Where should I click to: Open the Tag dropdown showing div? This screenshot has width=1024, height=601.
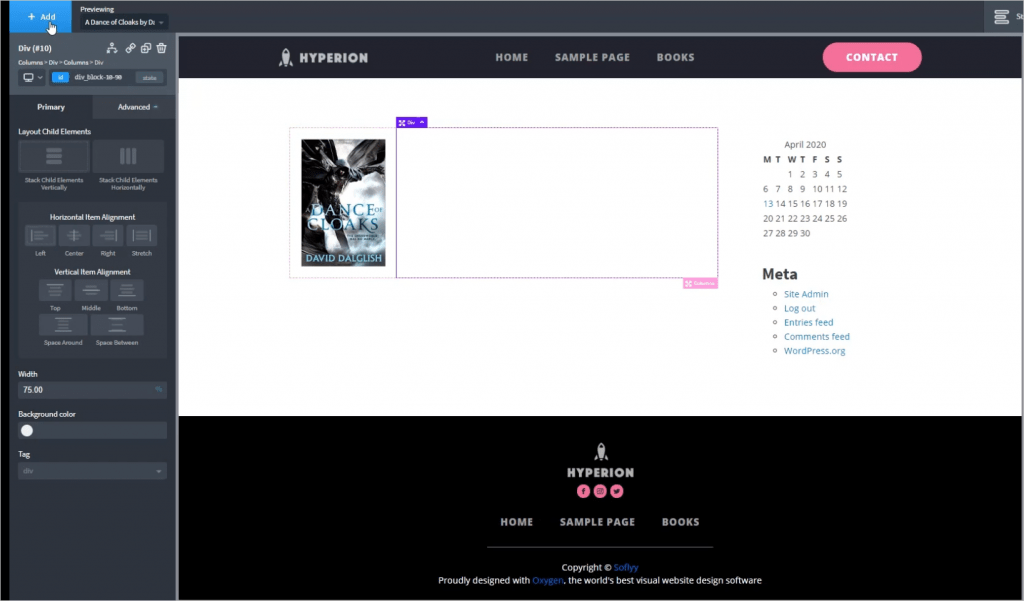click(x=91, y=470)
